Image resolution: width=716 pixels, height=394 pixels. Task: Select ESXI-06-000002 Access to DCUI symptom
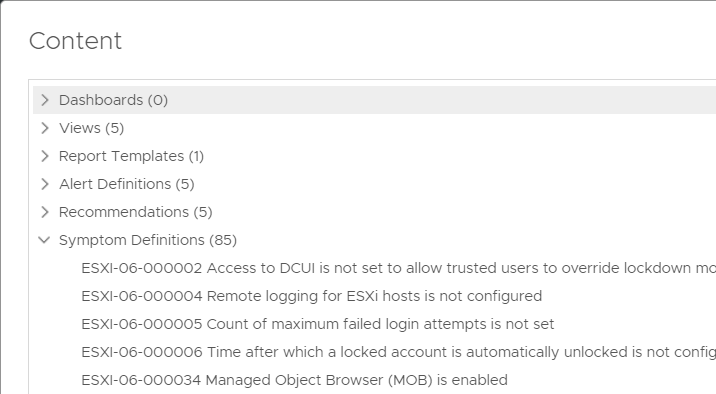click(x=398, y=268)
